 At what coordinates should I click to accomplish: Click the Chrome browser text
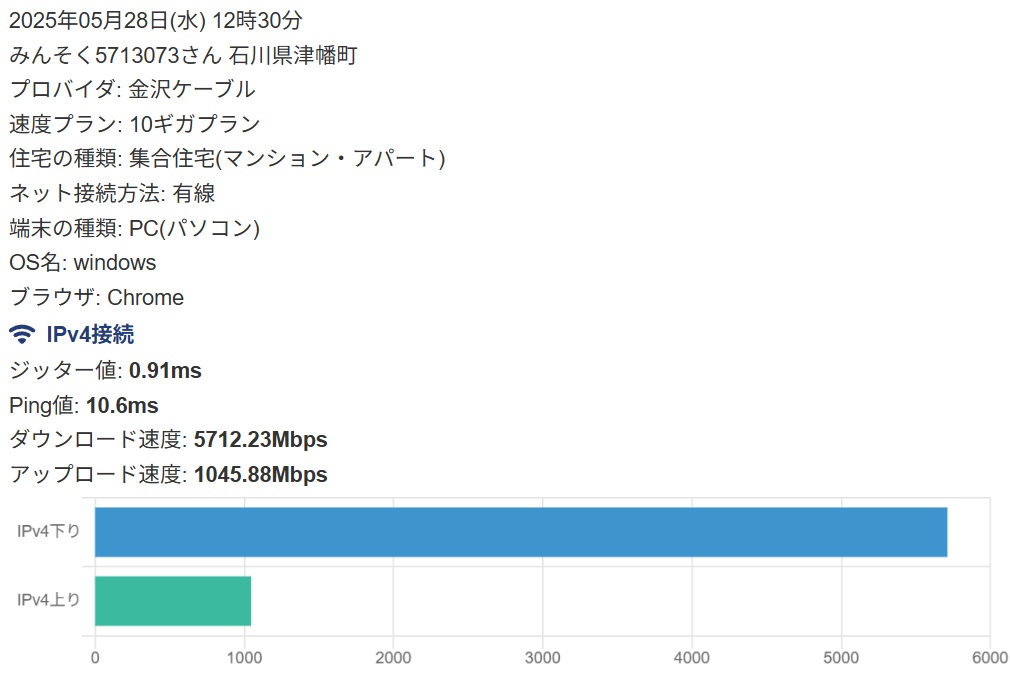coord(146,297)
